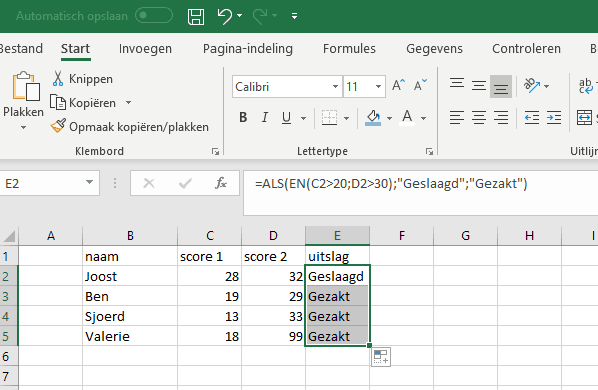Screen dimensions: 598x390
Task: Click the align right icon
Action: (x=501, y=117)
